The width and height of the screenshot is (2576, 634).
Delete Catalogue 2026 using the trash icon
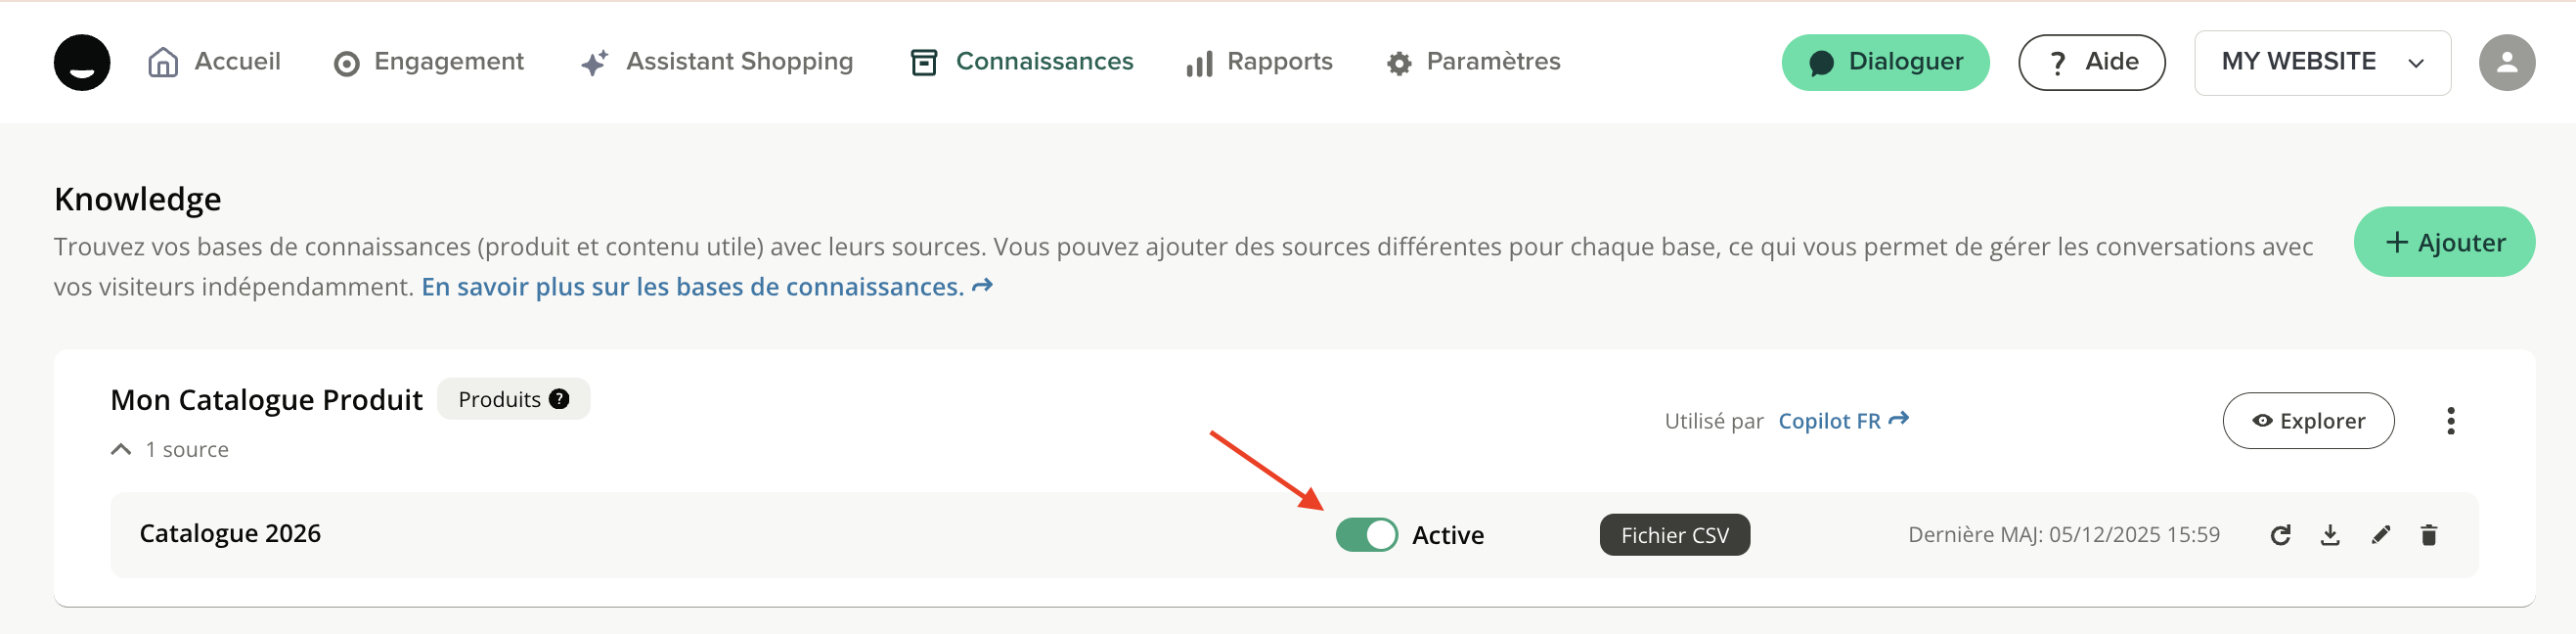[x=2429, y=535]
